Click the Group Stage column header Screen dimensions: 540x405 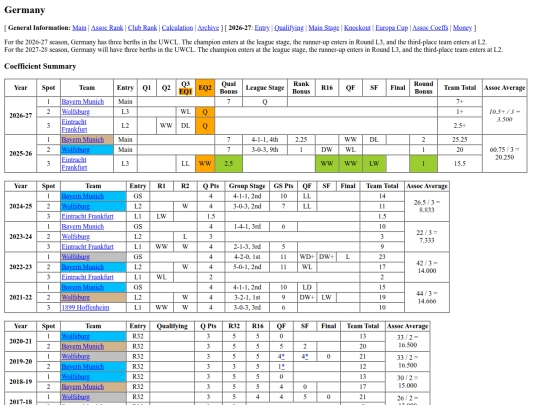click(247, 186)
